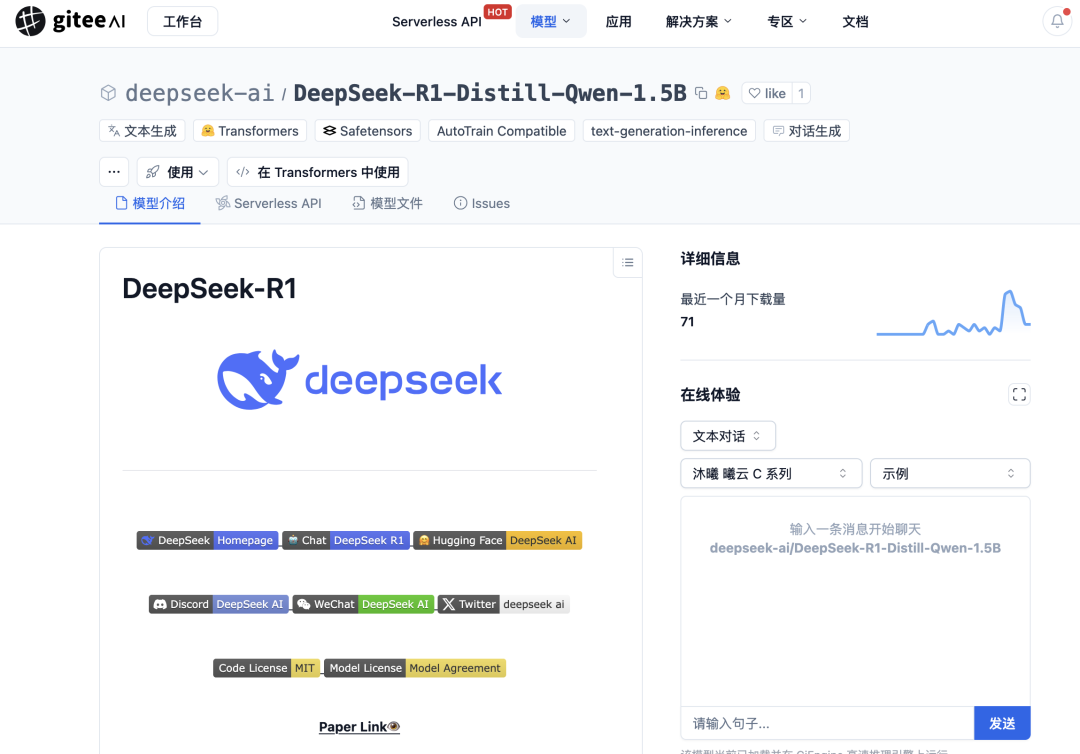Open the WeChat DeepSeek AI badge
This screenshot has width=1080, height=754.
click(x=364, y=604)
